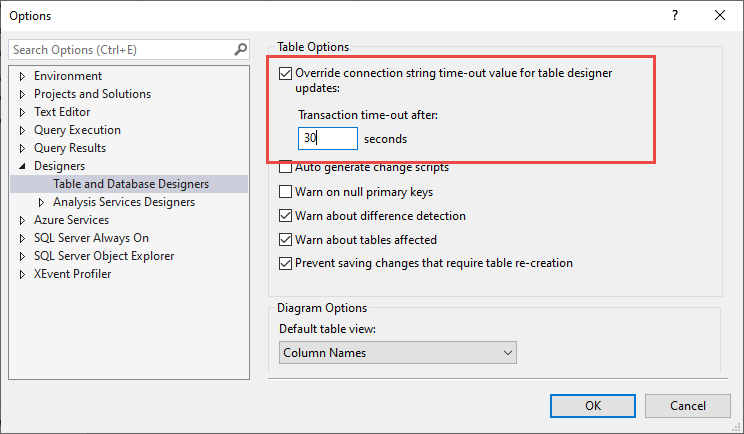Expand the Text Editor node arrow
Image resolution: width=744 pixels, height=434 pixels.
23,112
